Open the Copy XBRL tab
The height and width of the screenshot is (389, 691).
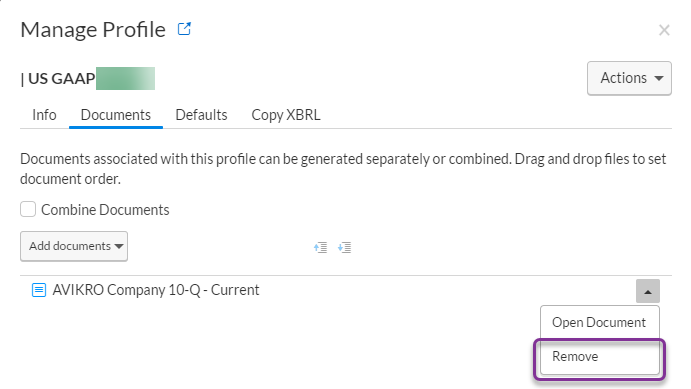tap(286, 115)
